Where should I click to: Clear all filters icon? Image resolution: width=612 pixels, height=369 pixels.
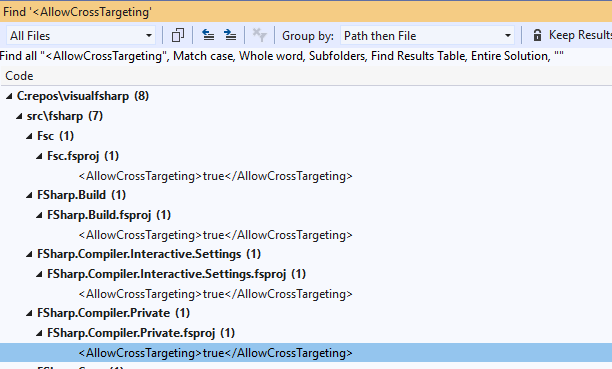259,36
